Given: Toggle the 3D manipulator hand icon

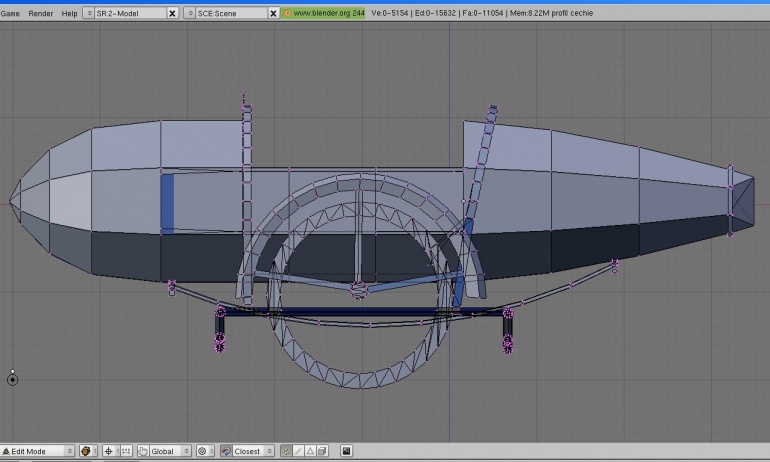Looking at the screenshot, I should point(143,451).
